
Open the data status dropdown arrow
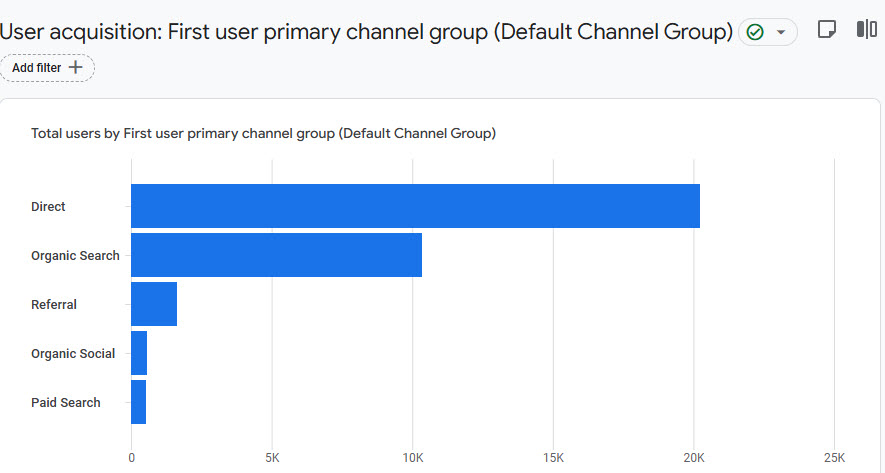(x=781, y=32)
